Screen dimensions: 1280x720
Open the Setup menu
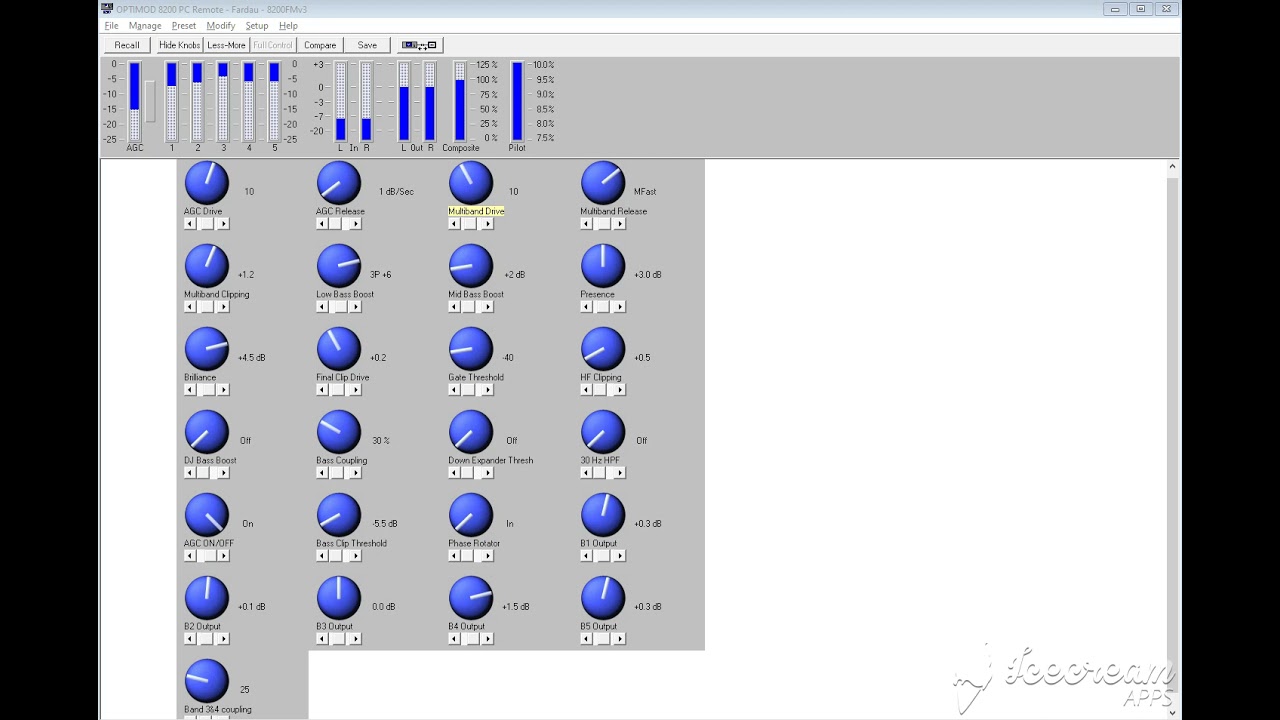(x=257, y=26)
